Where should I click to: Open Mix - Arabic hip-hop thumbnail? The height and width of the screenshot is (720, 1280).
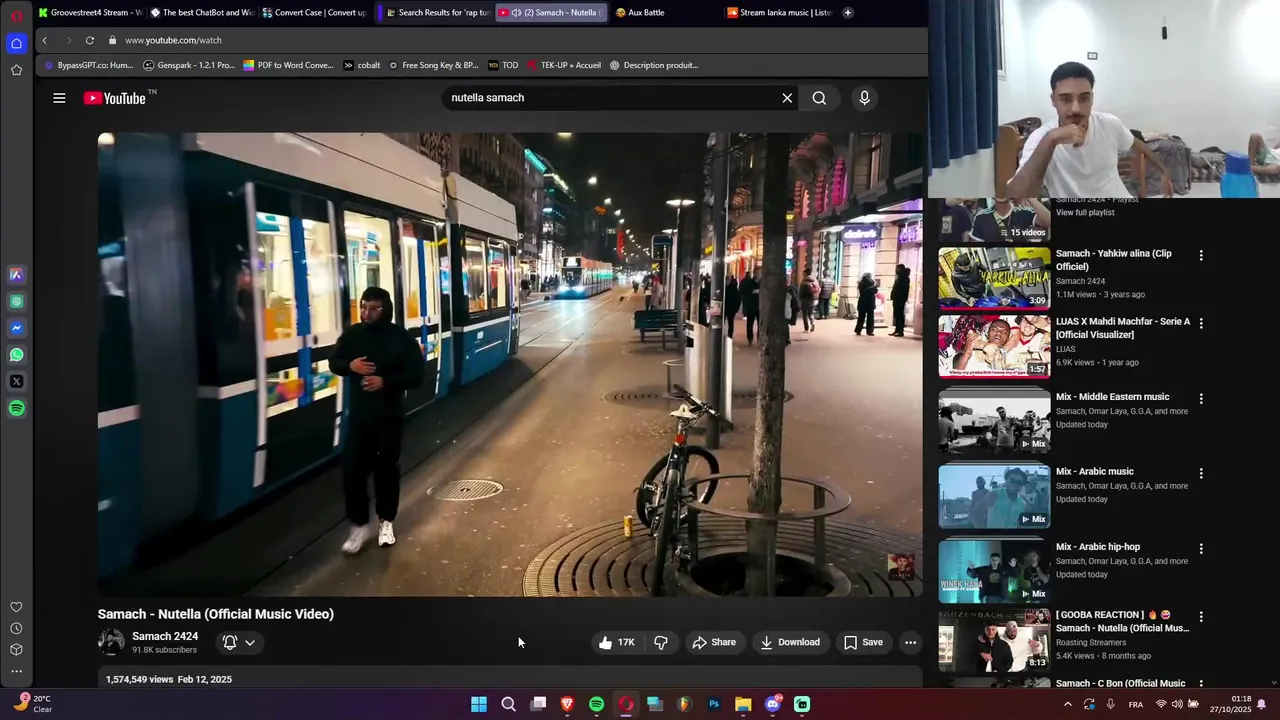coord(994,571)
